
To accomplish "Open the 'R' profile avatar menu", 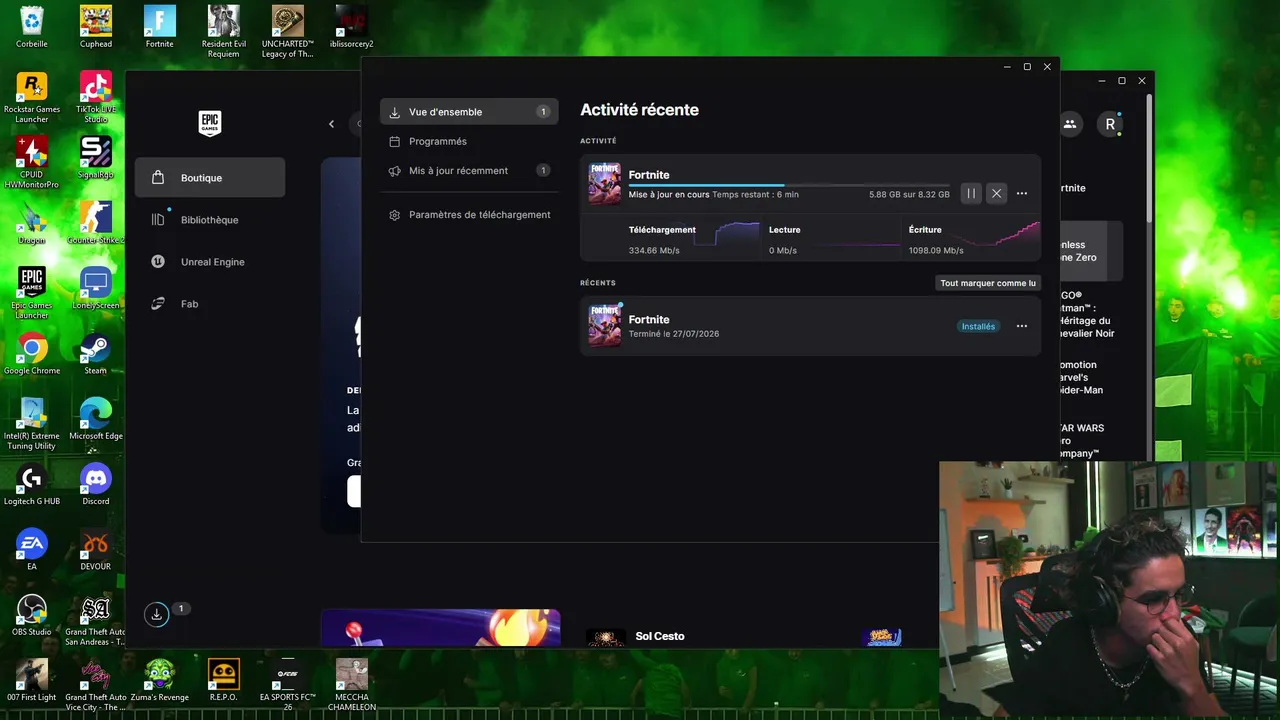I will 1110,124.
